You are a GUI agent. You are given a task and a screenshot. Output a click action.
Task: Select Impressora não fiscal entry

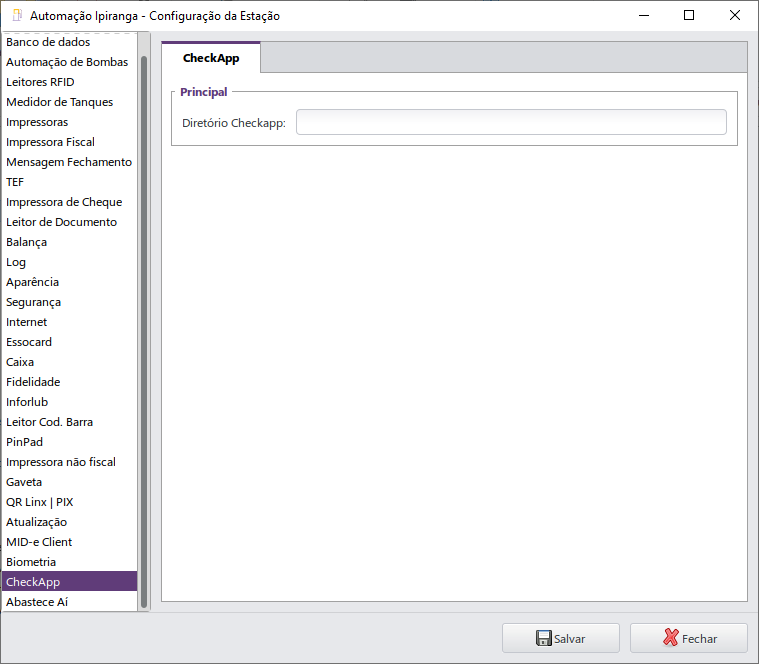[70, 462]
